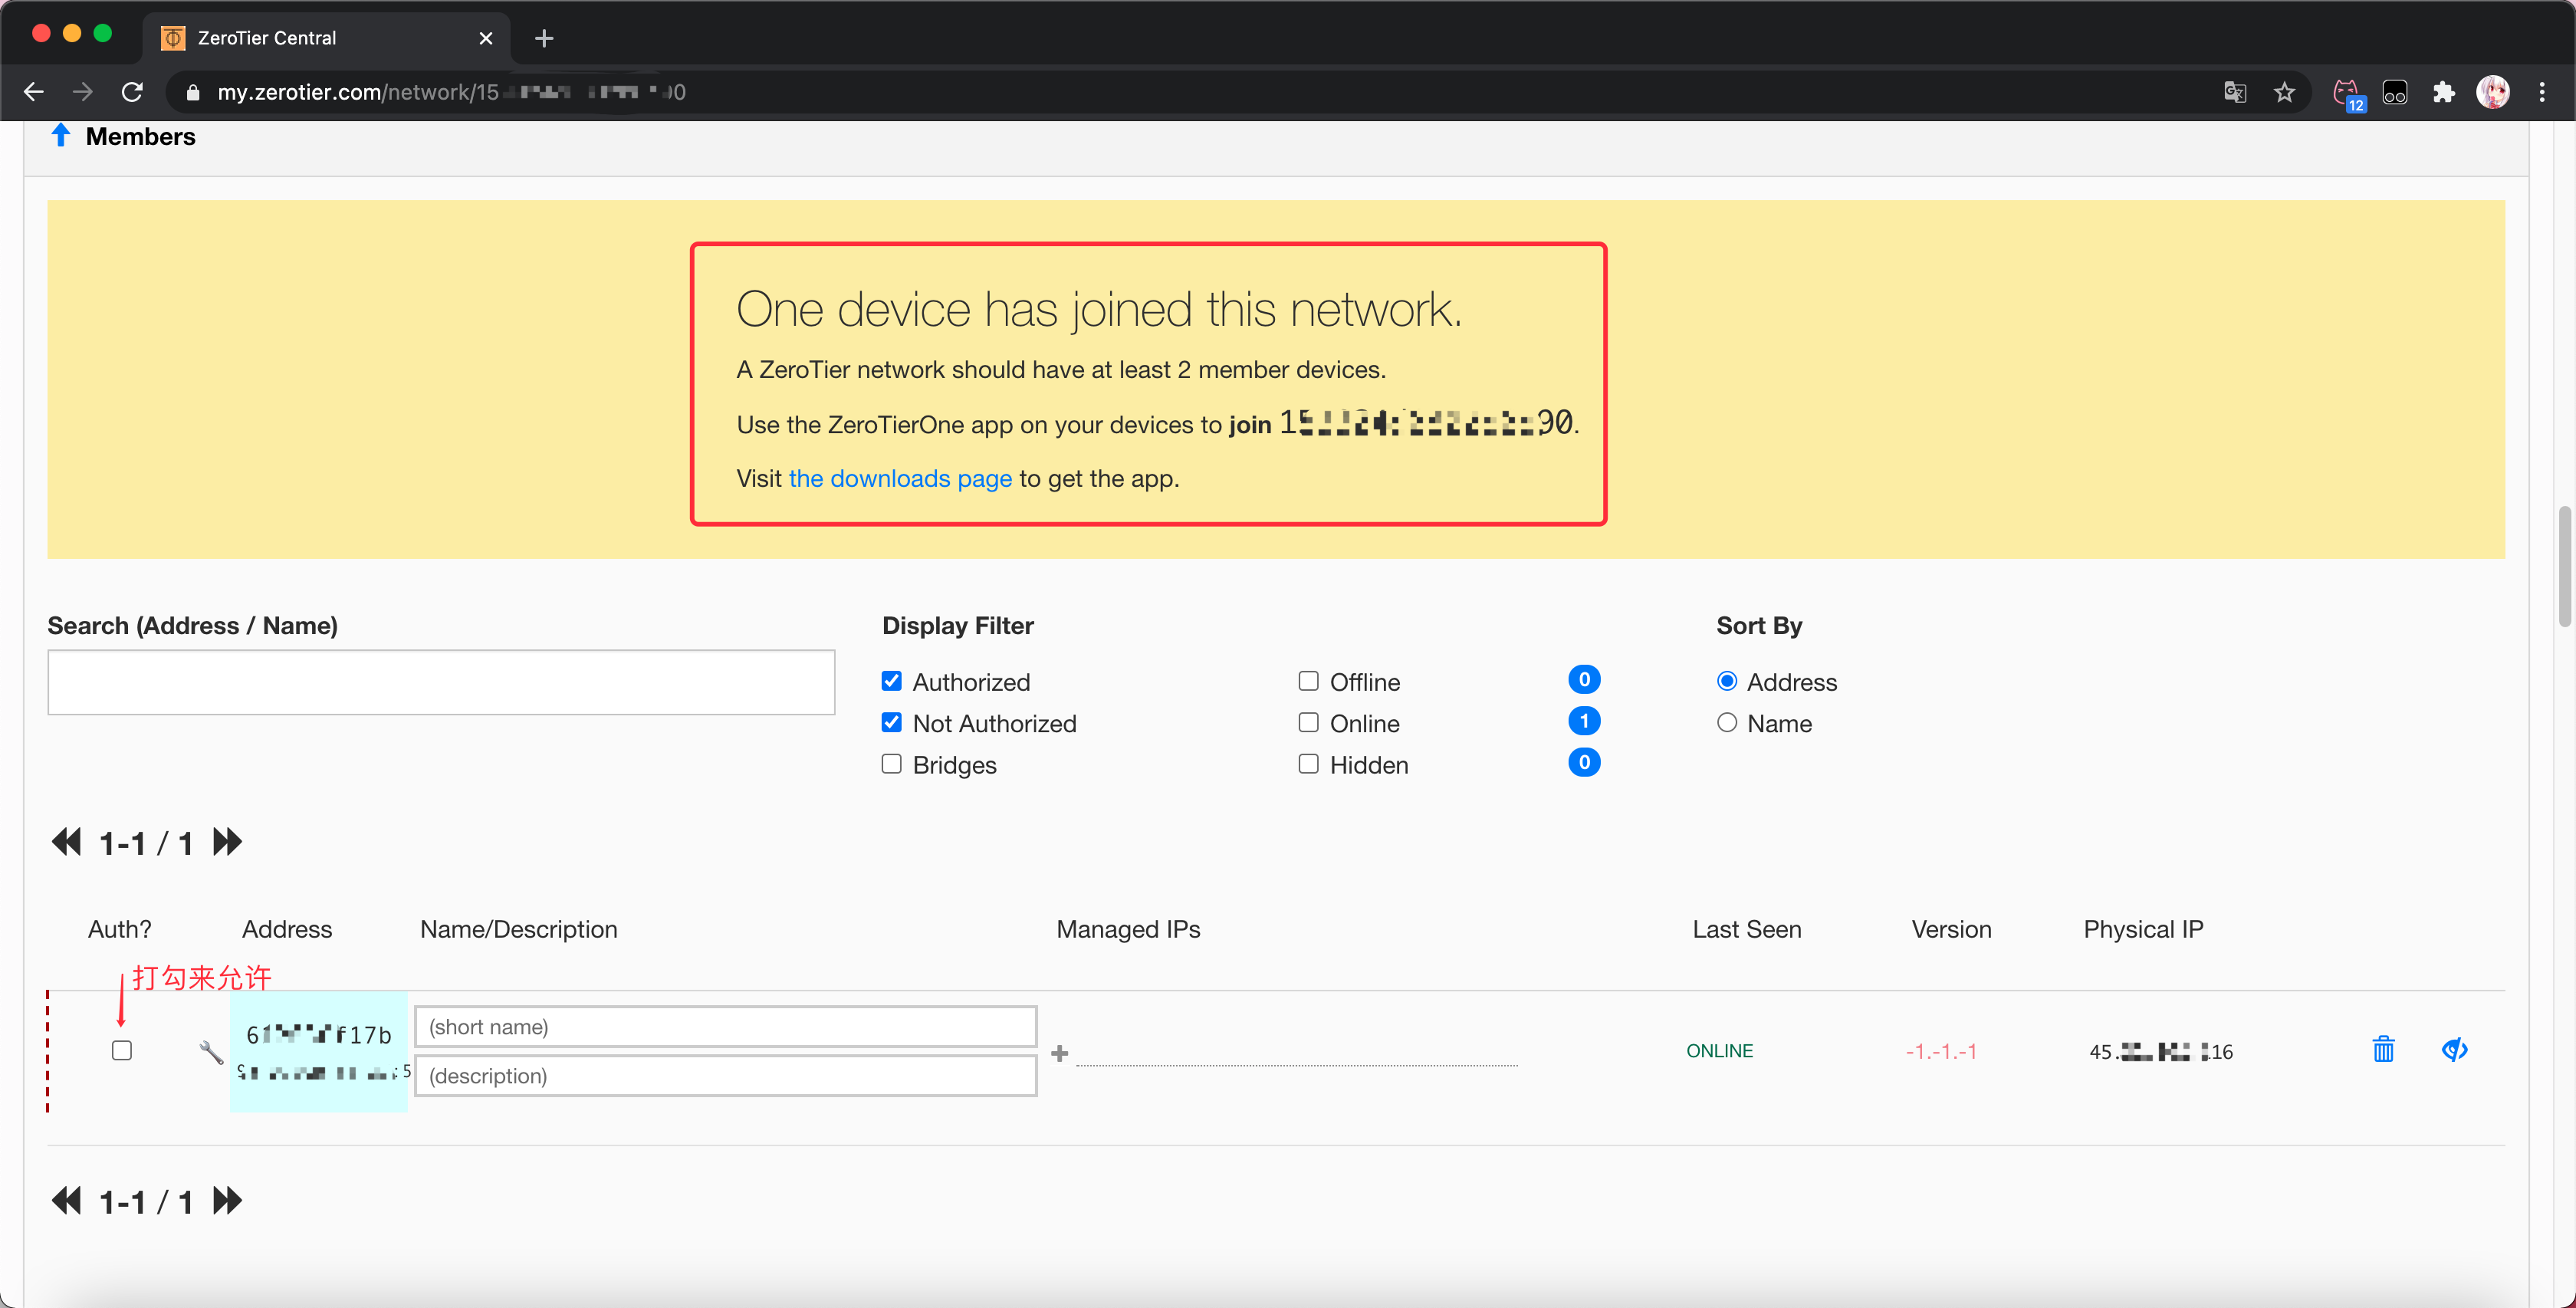
Task: Check the Auth checkbox for the member
Action: coord(122,1050)
